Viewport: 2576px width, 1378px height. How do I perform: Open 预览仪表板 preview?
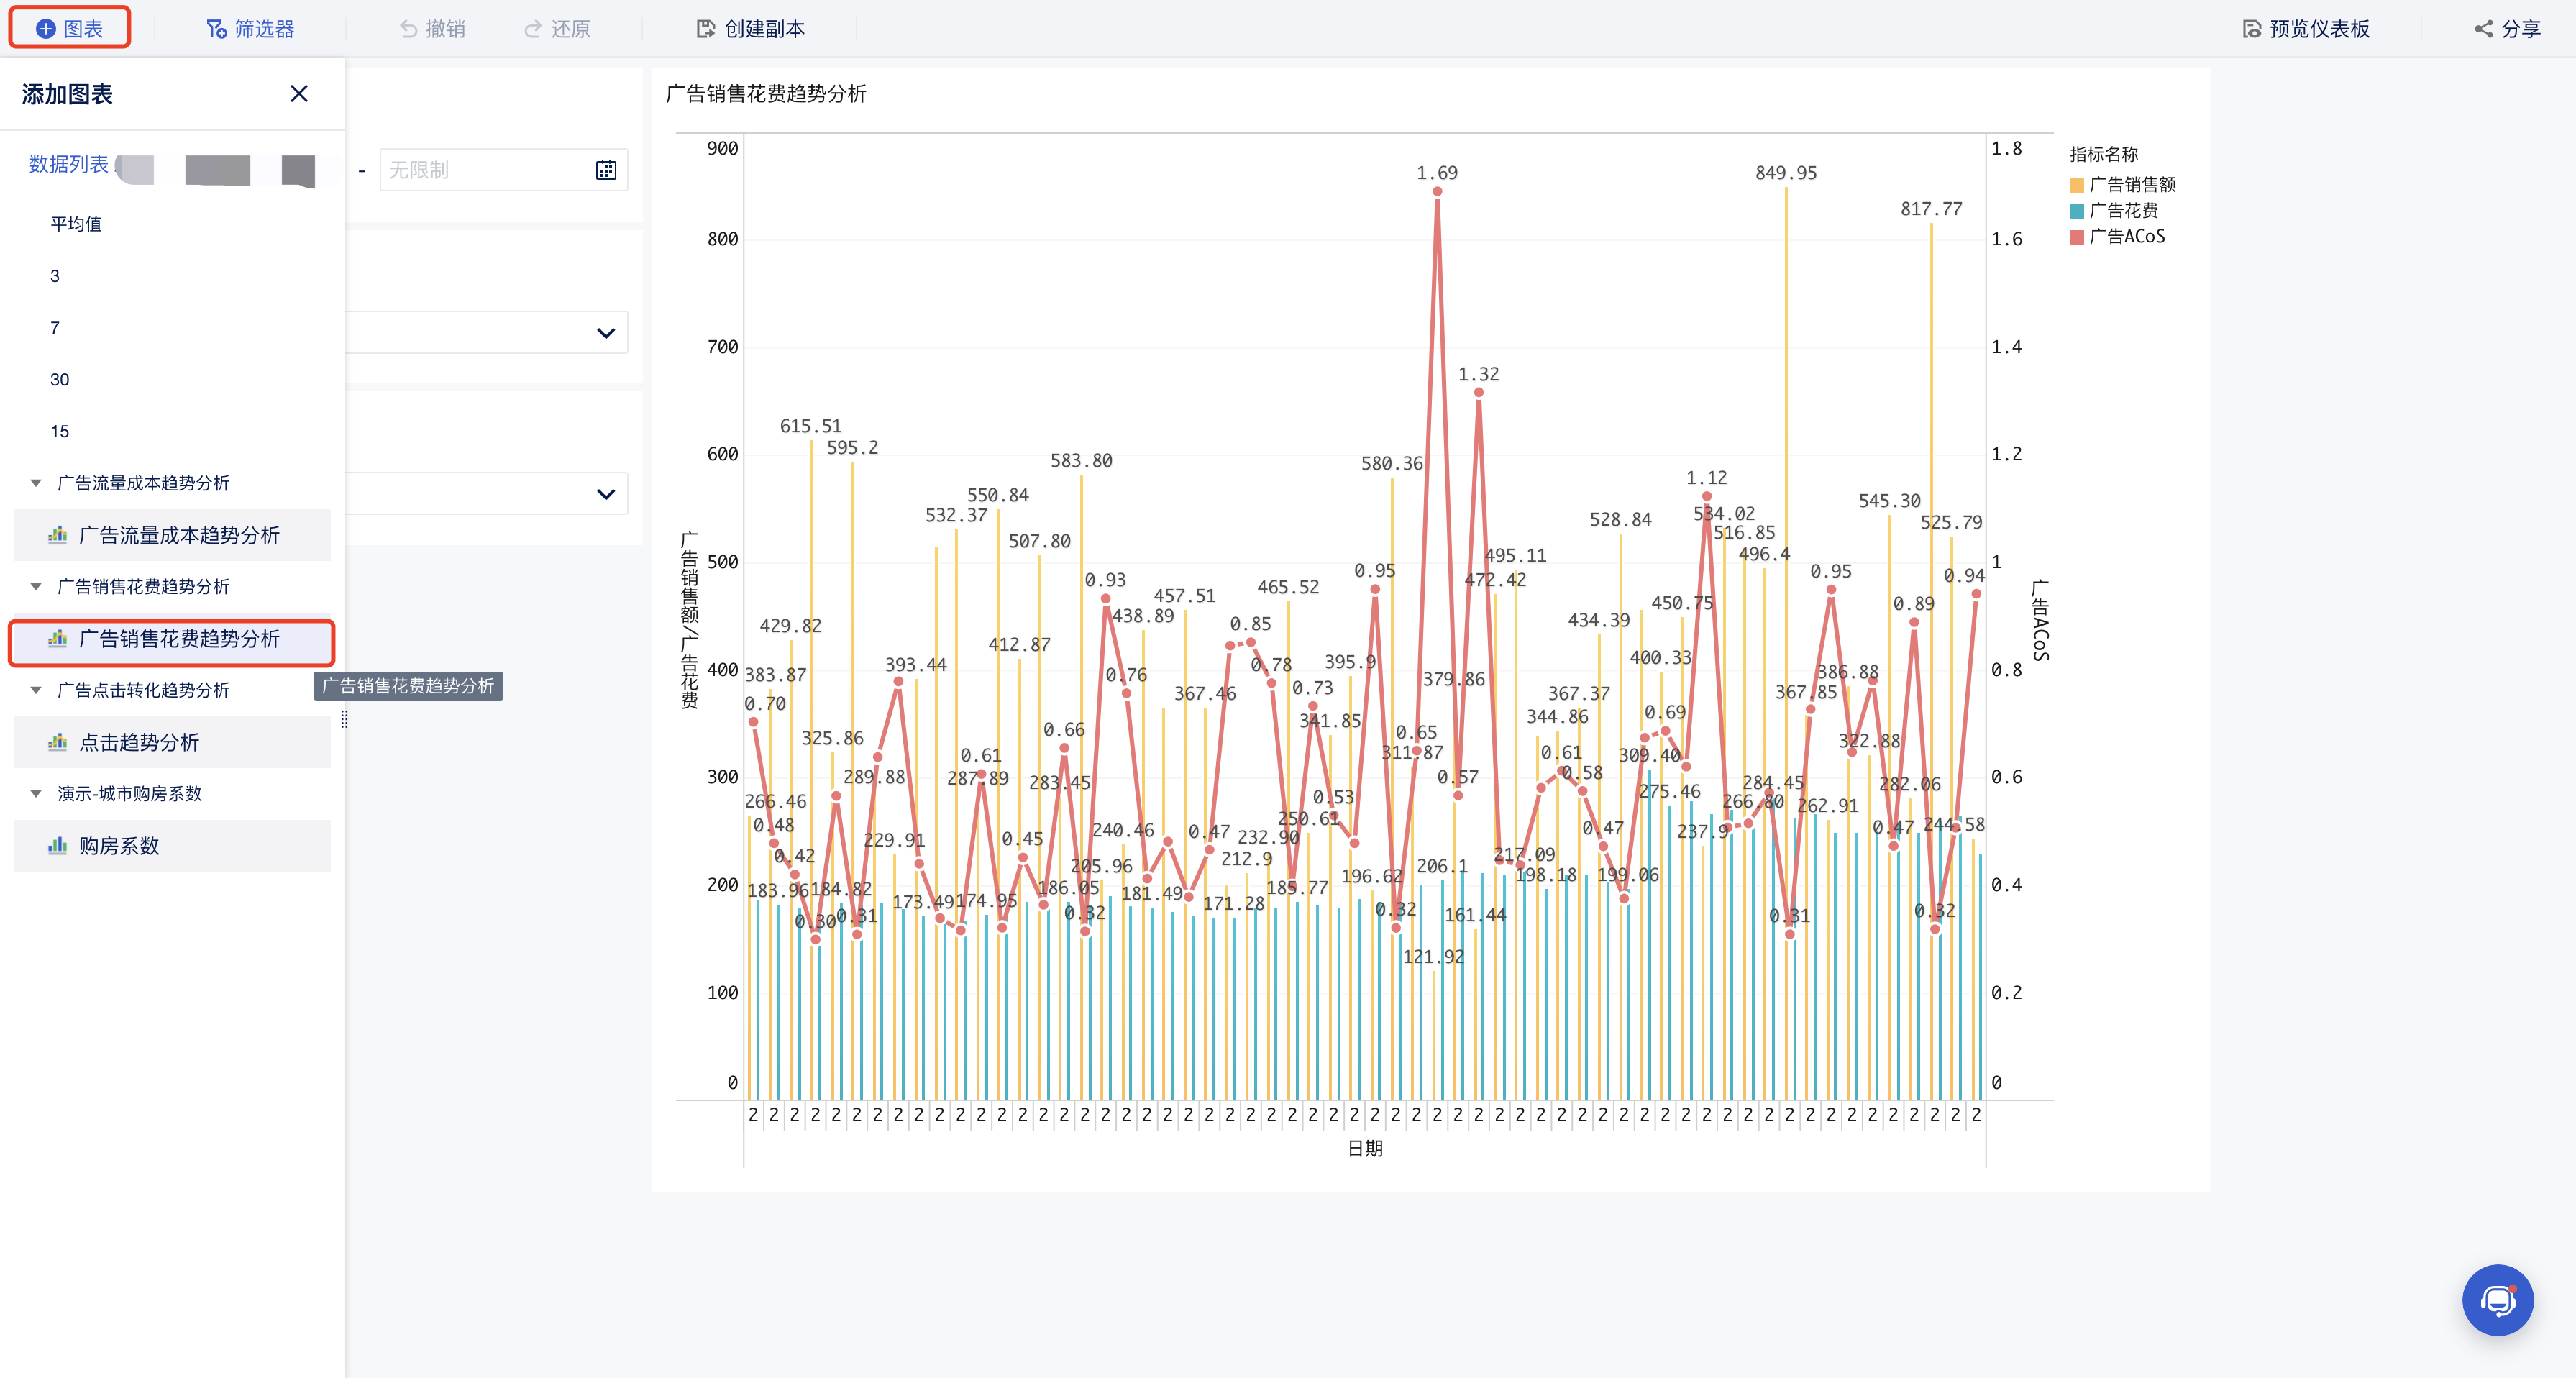point(2305,28)
